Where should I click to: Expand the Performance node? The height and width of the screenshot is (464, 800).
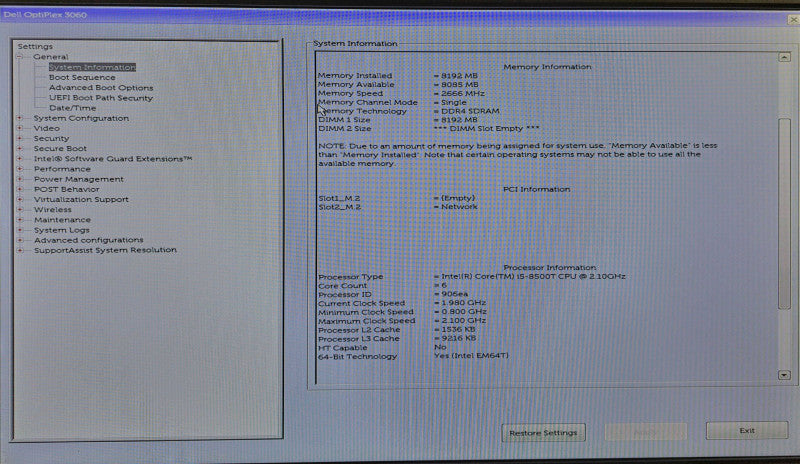click(x=19, y=169)
